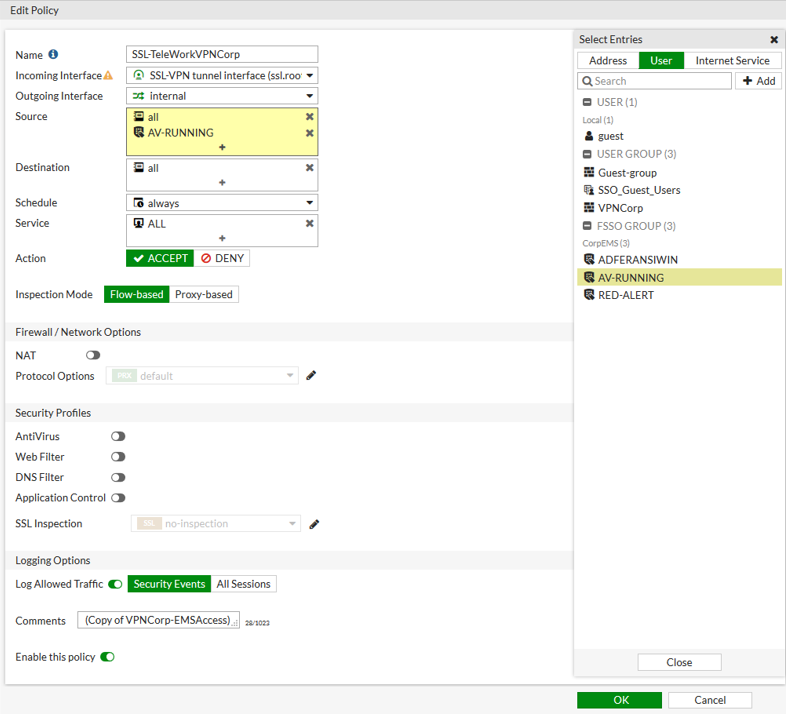Open the SSL Inspection dropdown
The height and width of the screenshot is (714, 786).
pos(216,523)
